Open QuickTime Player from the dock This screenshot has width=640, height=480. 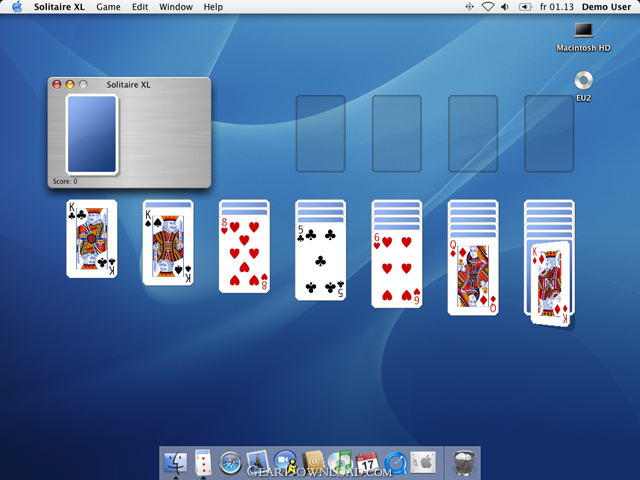coord(394,462)
